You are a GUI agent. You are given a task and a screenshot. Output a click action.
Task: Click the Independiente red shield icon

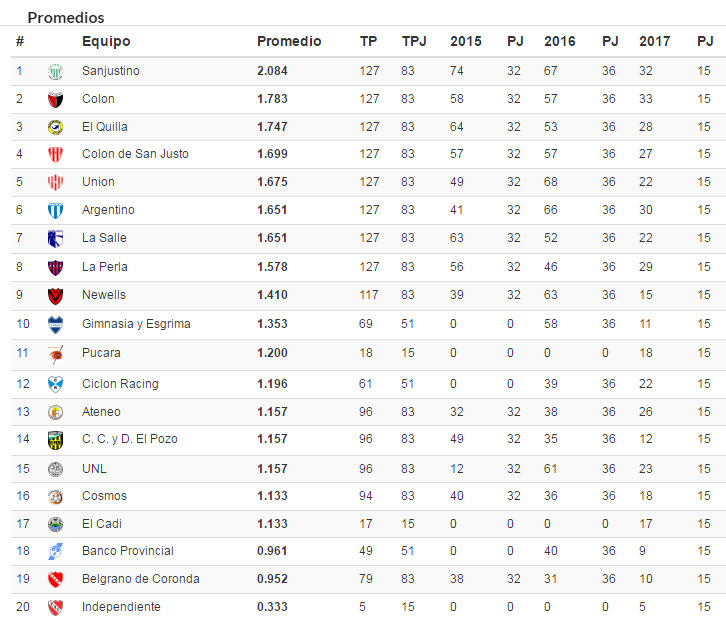tap(56, 607)
